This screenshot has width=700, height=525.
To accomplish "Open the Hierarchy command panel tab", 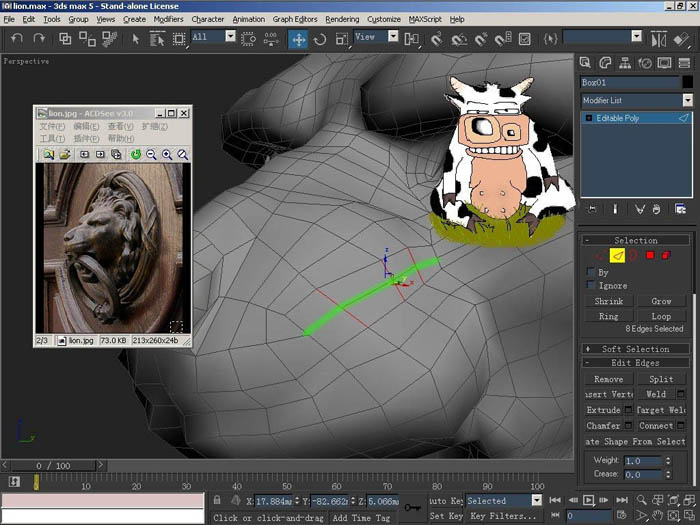I will click(625, 63).
